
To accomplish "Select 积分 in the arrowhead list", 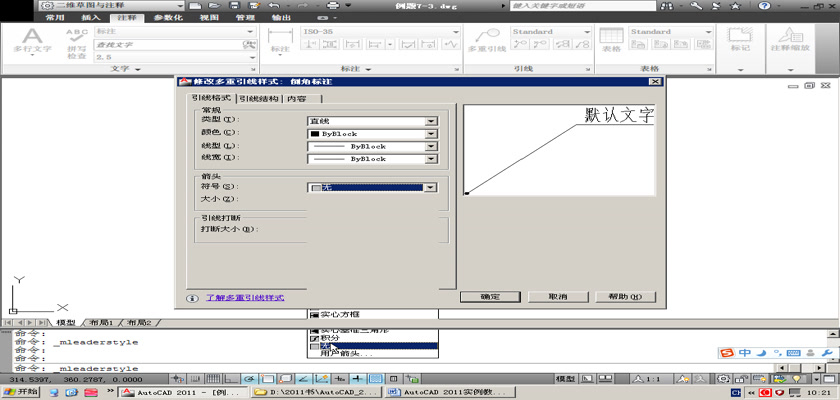I will click(x=372, y=338).
